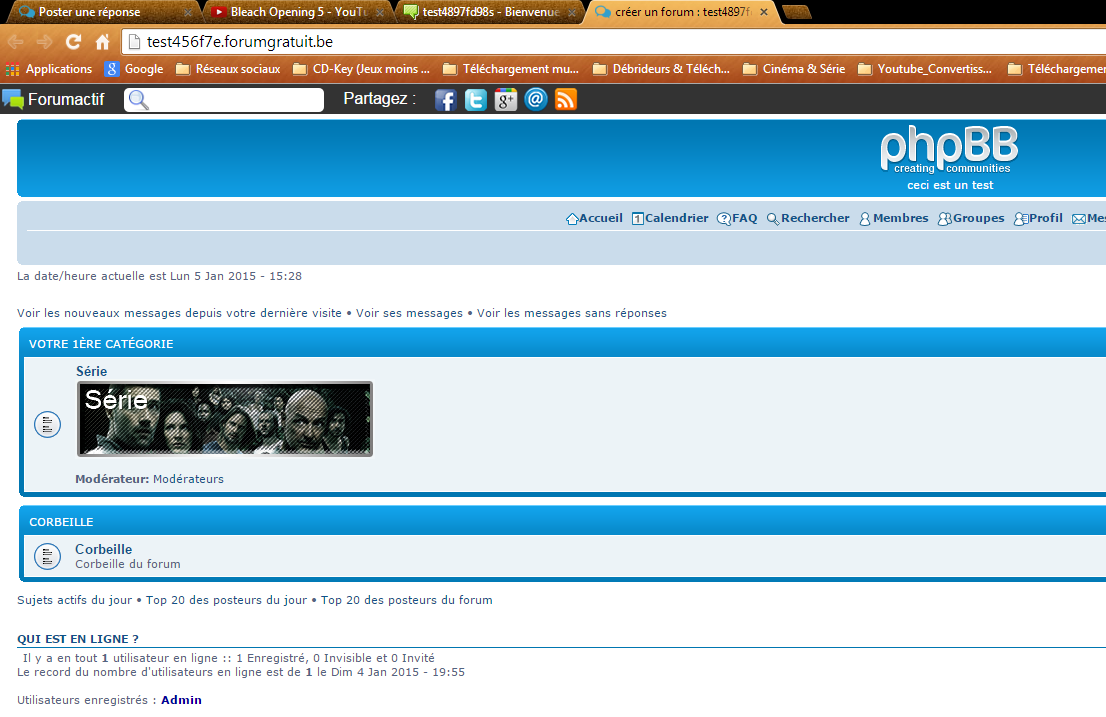The width and height of the screenshot is (1106, 717).
Task: Share forum by email icon
Action: (x=536, y=99)
